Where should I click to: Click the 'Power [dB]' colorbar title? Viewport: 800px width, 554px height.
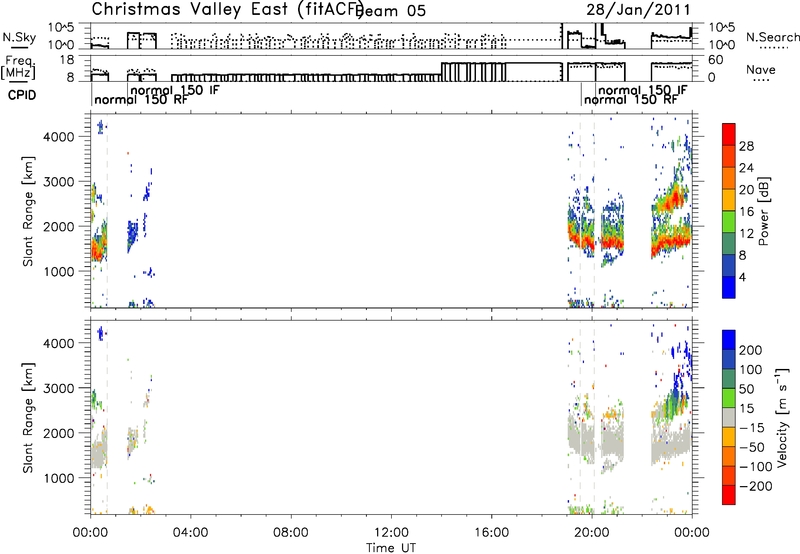pos(763,211)
